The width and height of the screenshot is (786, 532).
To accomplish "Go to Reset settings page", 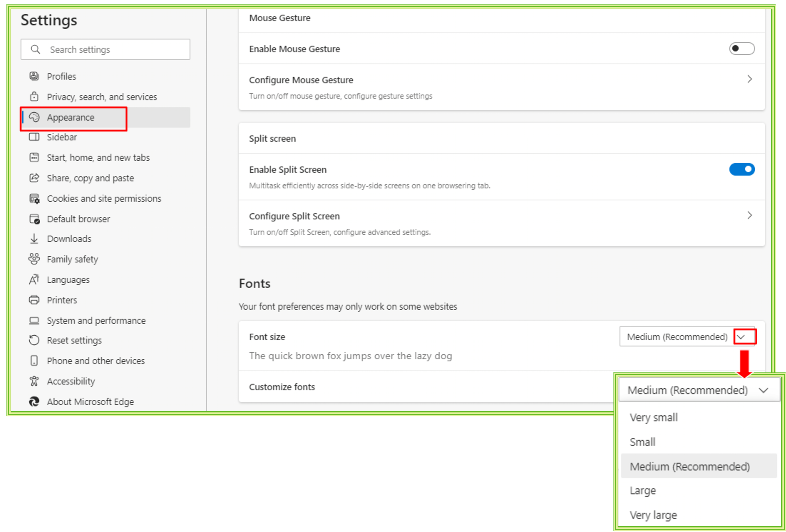I will pyautogui.click(x=74, y=341).
